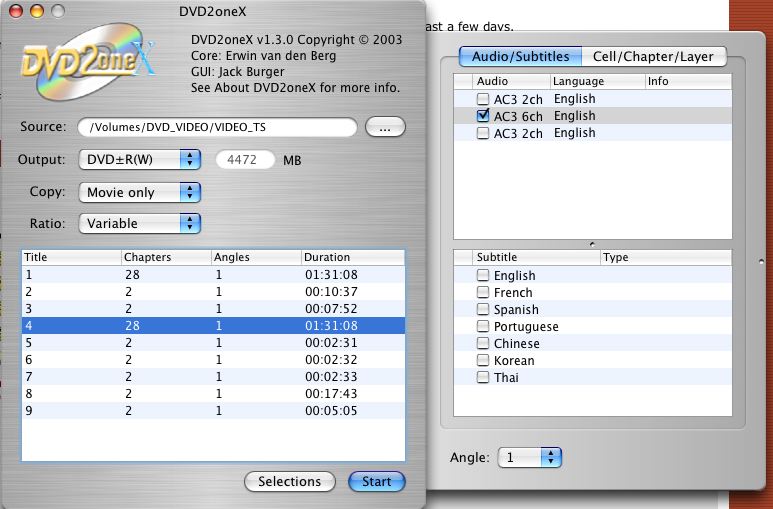Screen dimensions: 773x509
Task: Select title 6 row with 00:02:32
Action: point(213,360)
